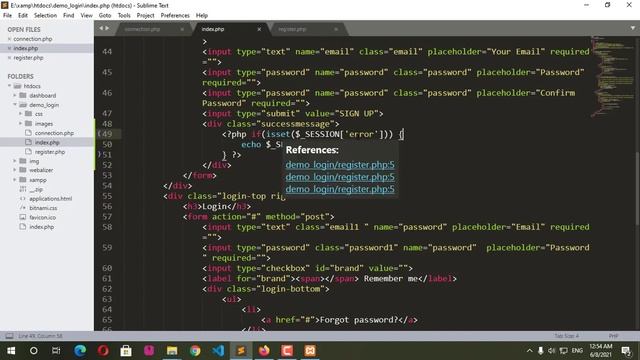Show hidden system tray icons

tap(529, 351)
